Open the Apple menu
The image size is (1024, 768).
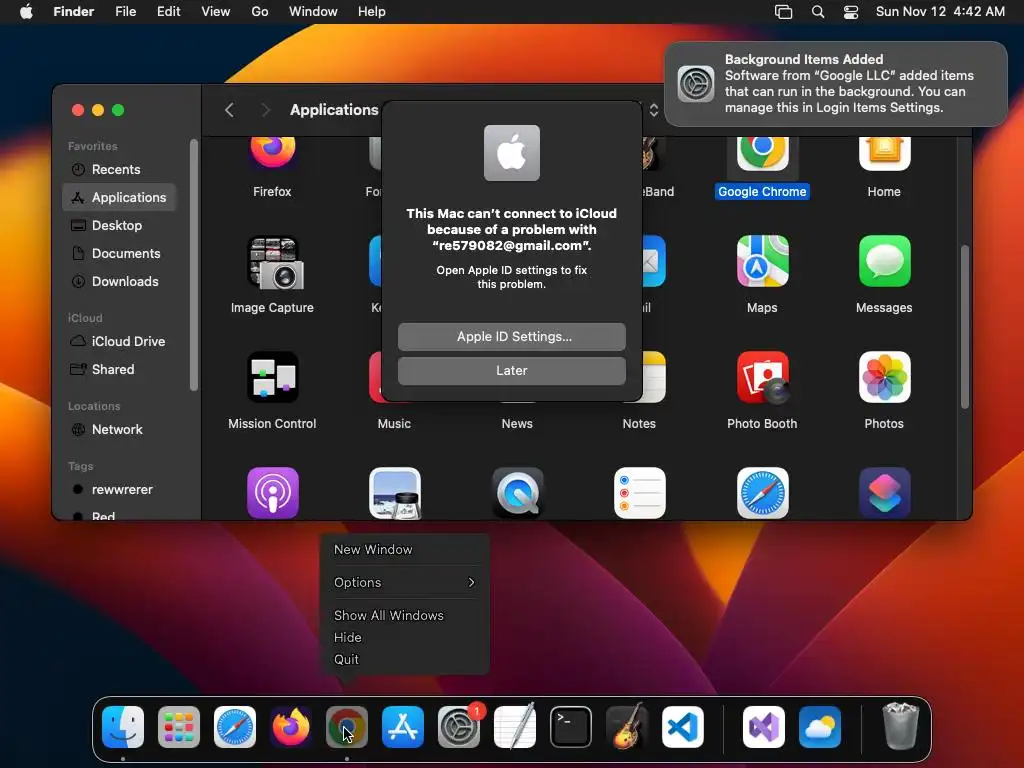26,12
